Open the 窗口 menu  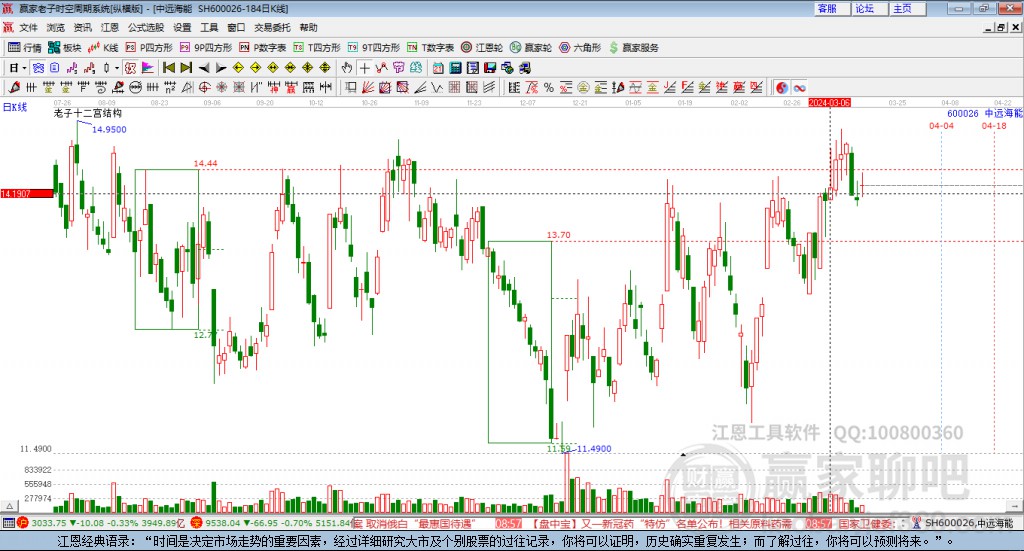click(x=236, y=27)
